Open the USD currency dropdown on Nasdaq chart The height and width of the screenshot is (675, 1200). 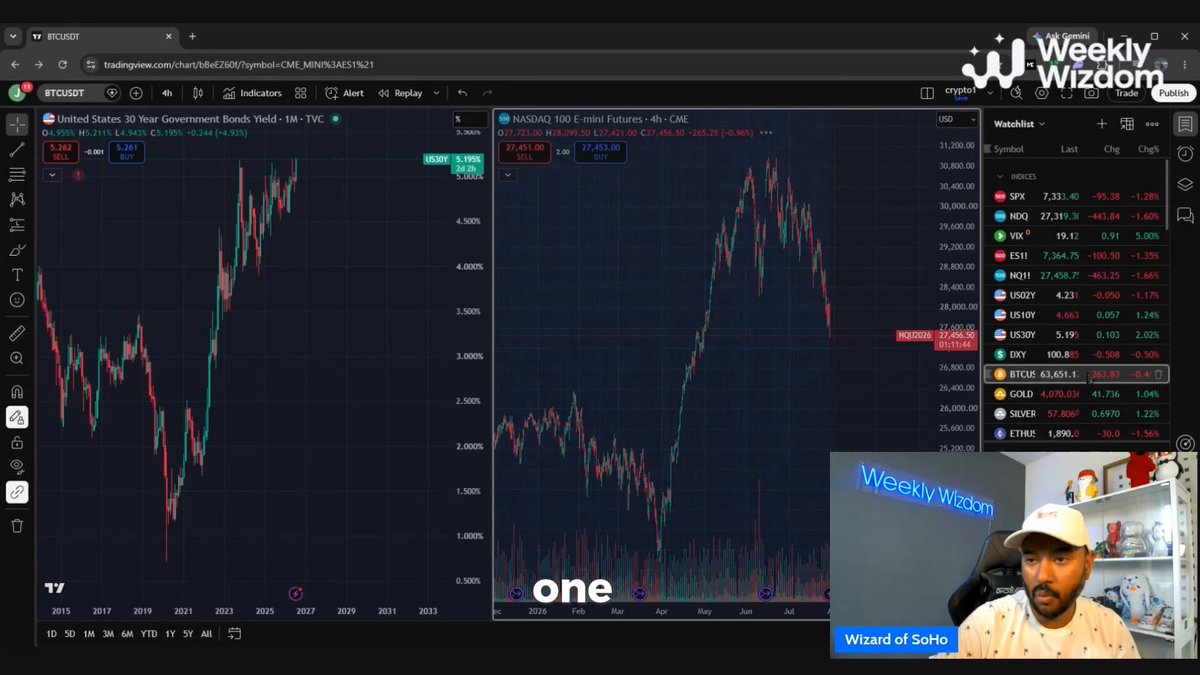(956, 119)
